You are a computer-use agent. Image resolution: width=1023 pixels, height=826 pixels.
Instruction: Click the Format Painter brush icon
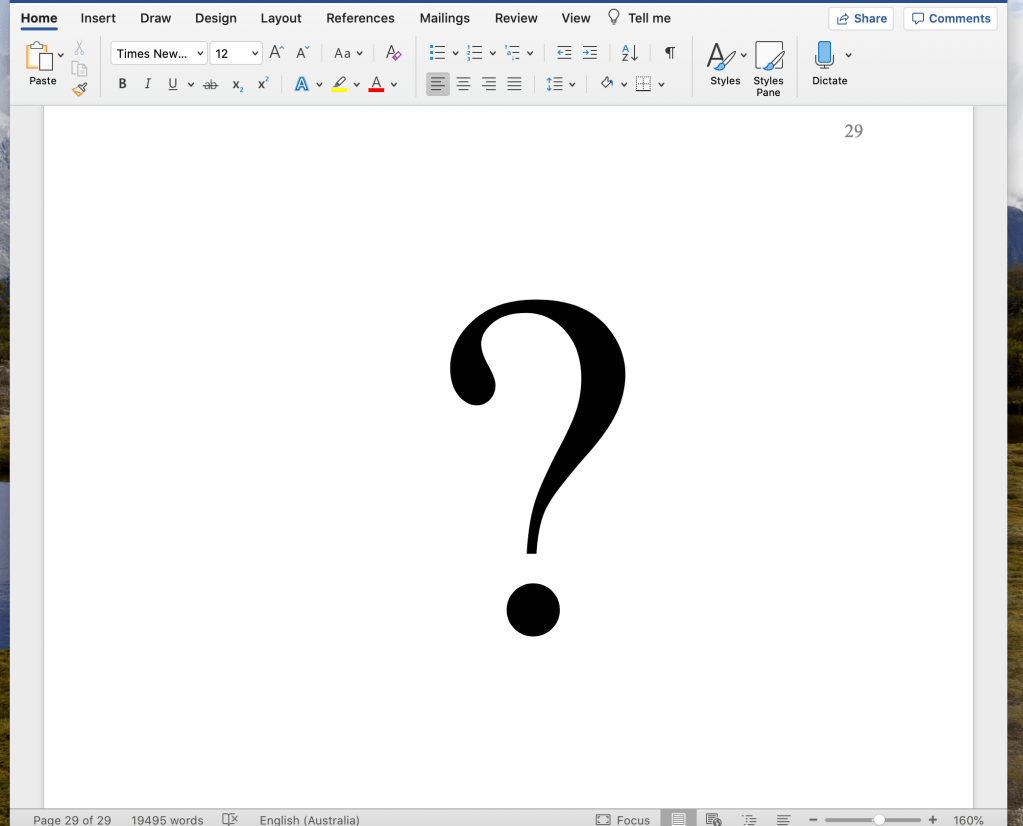pyautogui.click(x=80, y=89)
